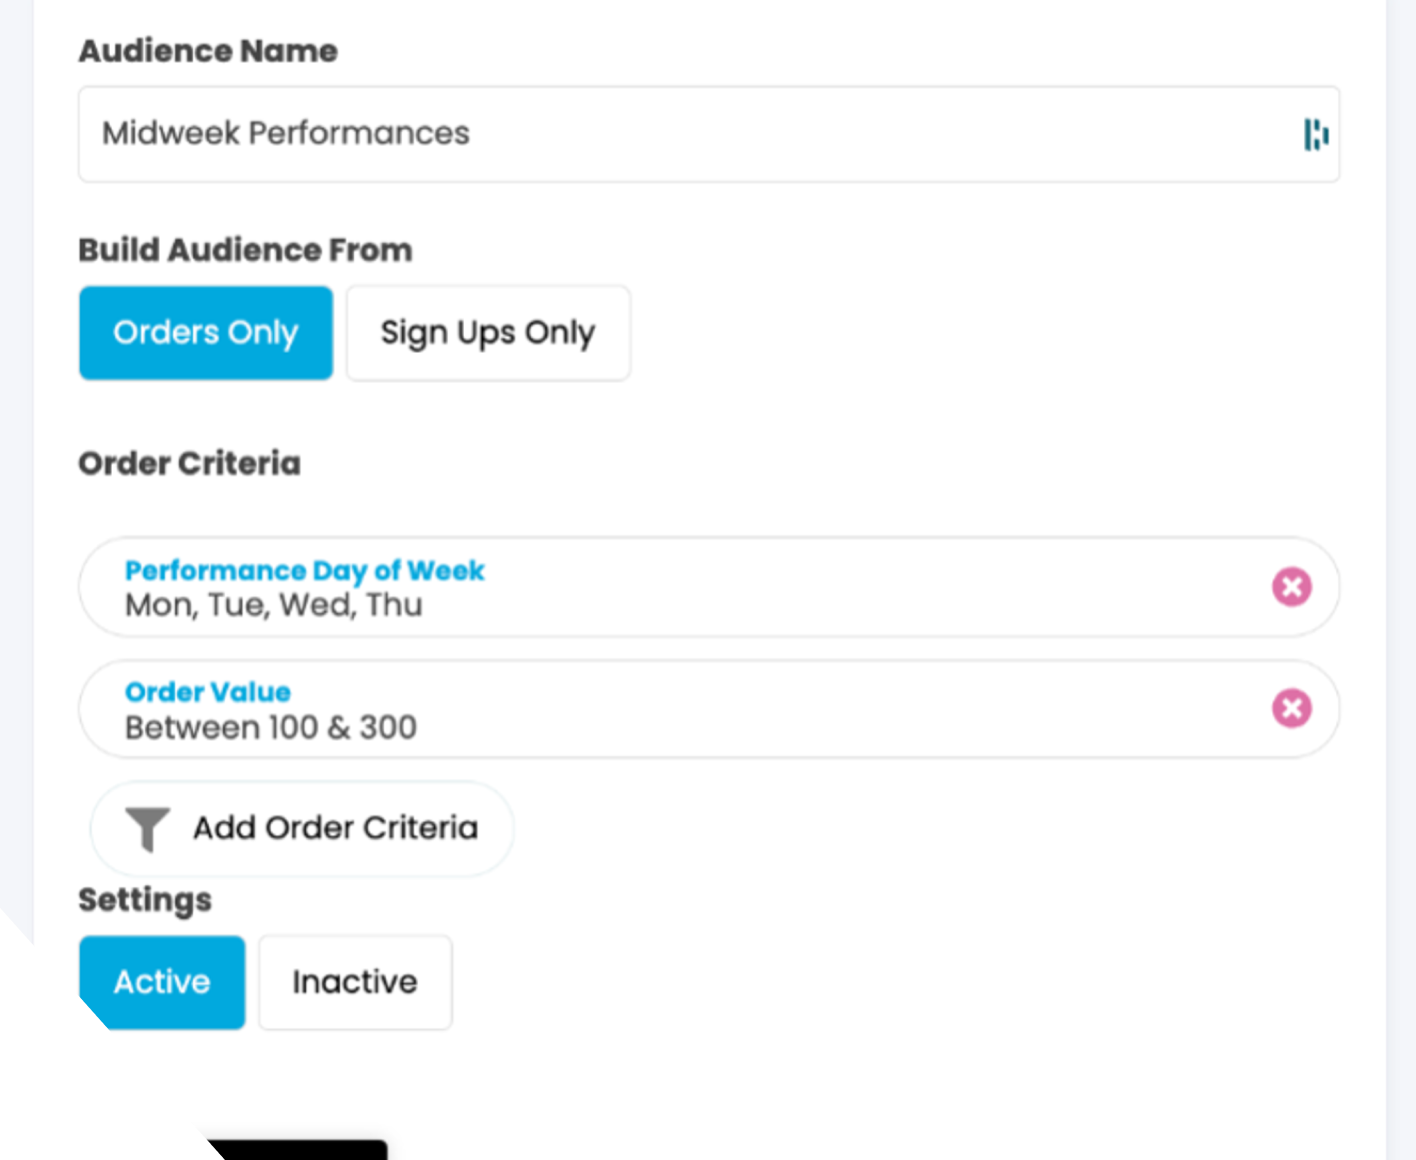Click the pink X beside Between 100 & 300
1416x1160 pixels.
[1292, 709]
